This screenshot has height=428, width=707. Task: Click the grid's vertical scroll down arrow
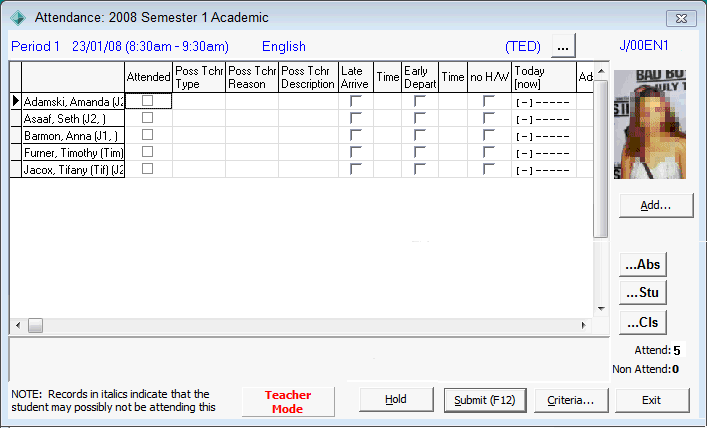[x=601, y=309]
